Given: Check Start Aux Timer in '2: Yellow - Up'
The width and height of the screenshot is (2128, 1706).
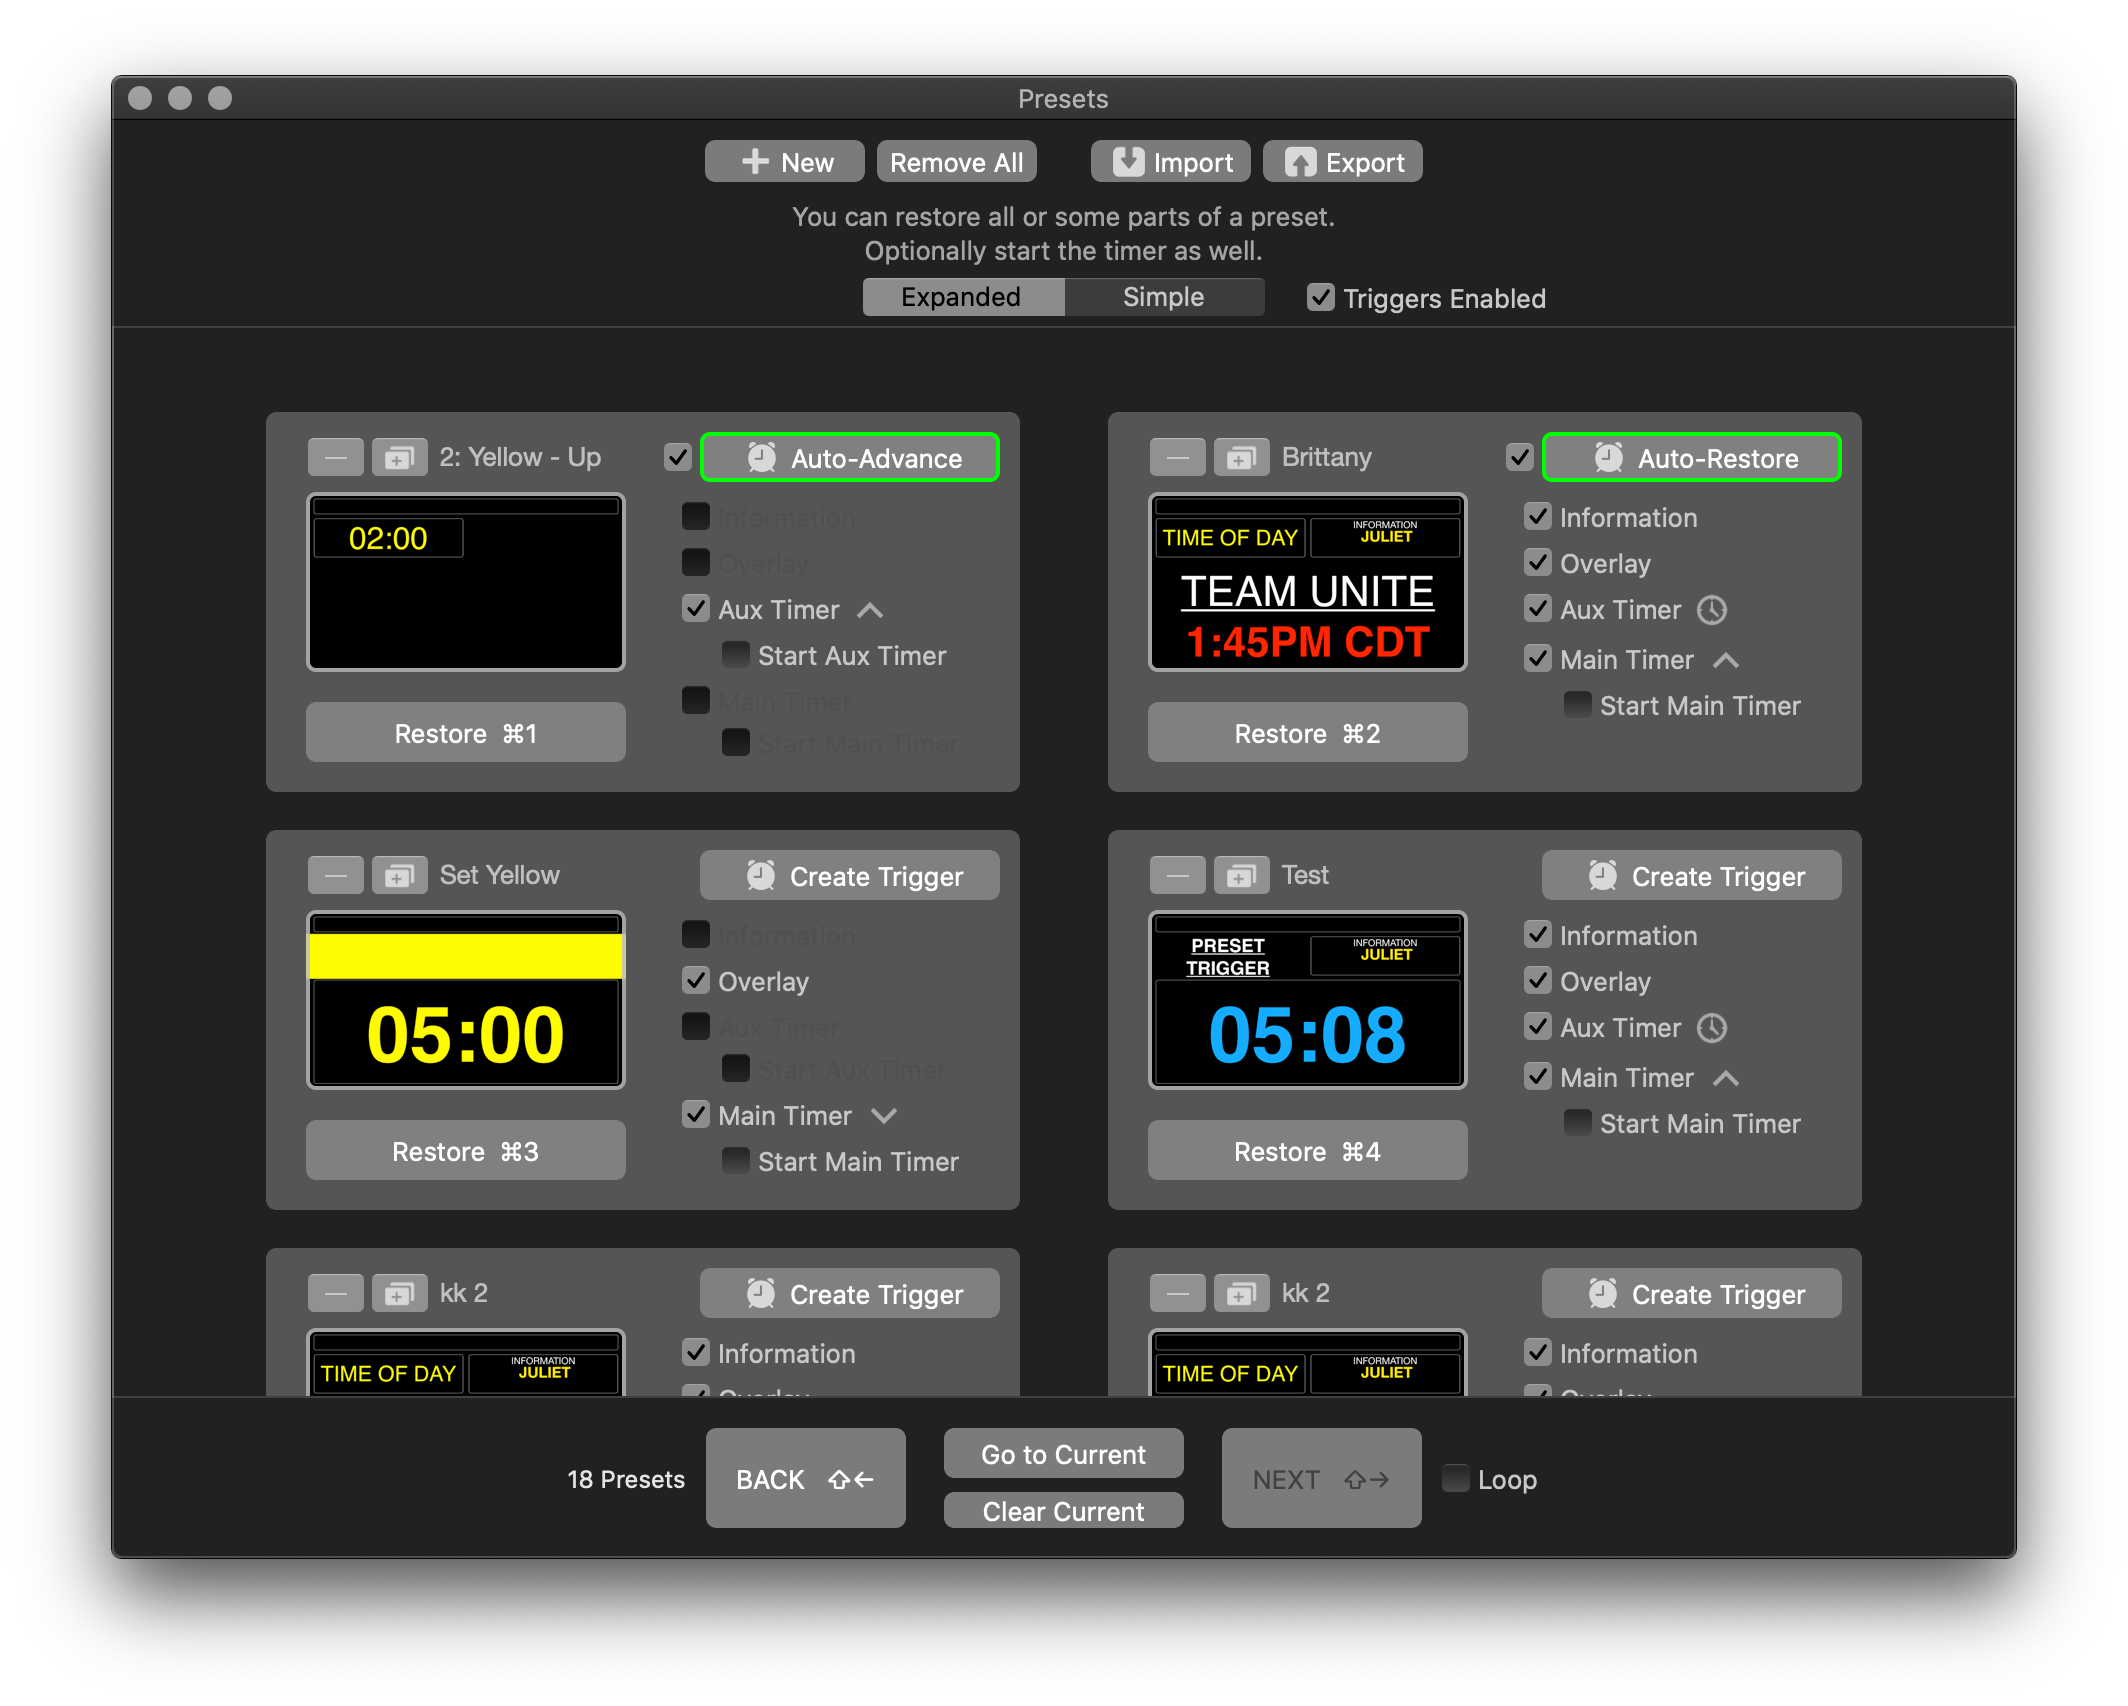Looking at the screenshot, I should 736,655.
